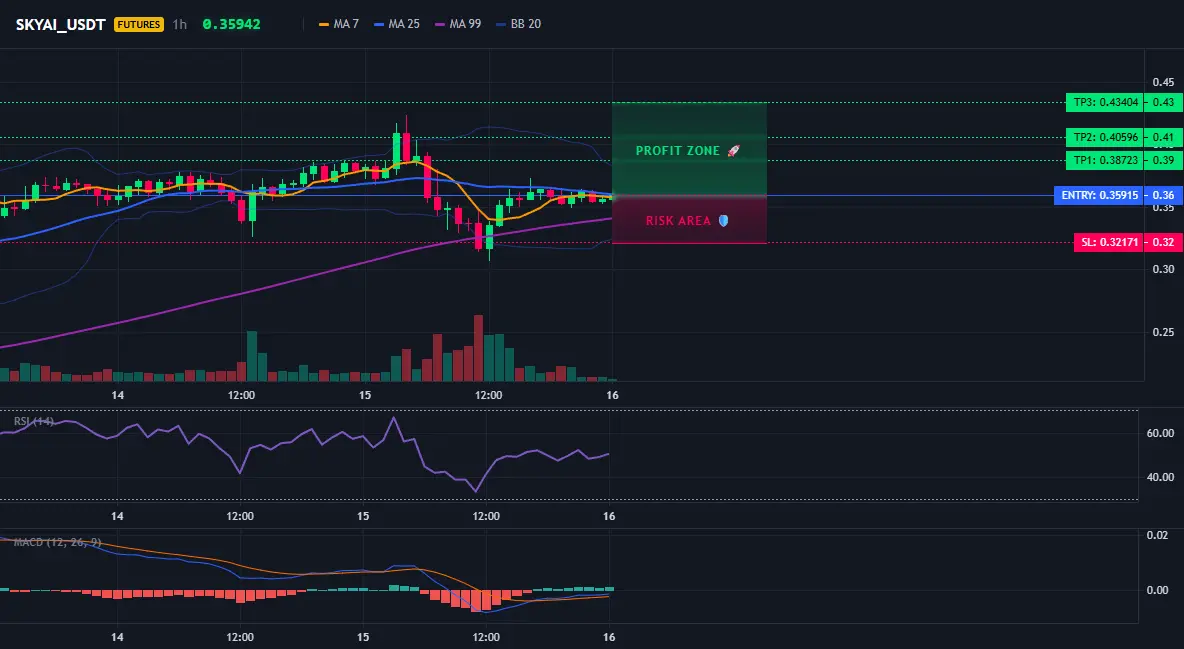Click the TP2: 0.40596 label
Screen dimensions: 1184x649
[1105, 137]
